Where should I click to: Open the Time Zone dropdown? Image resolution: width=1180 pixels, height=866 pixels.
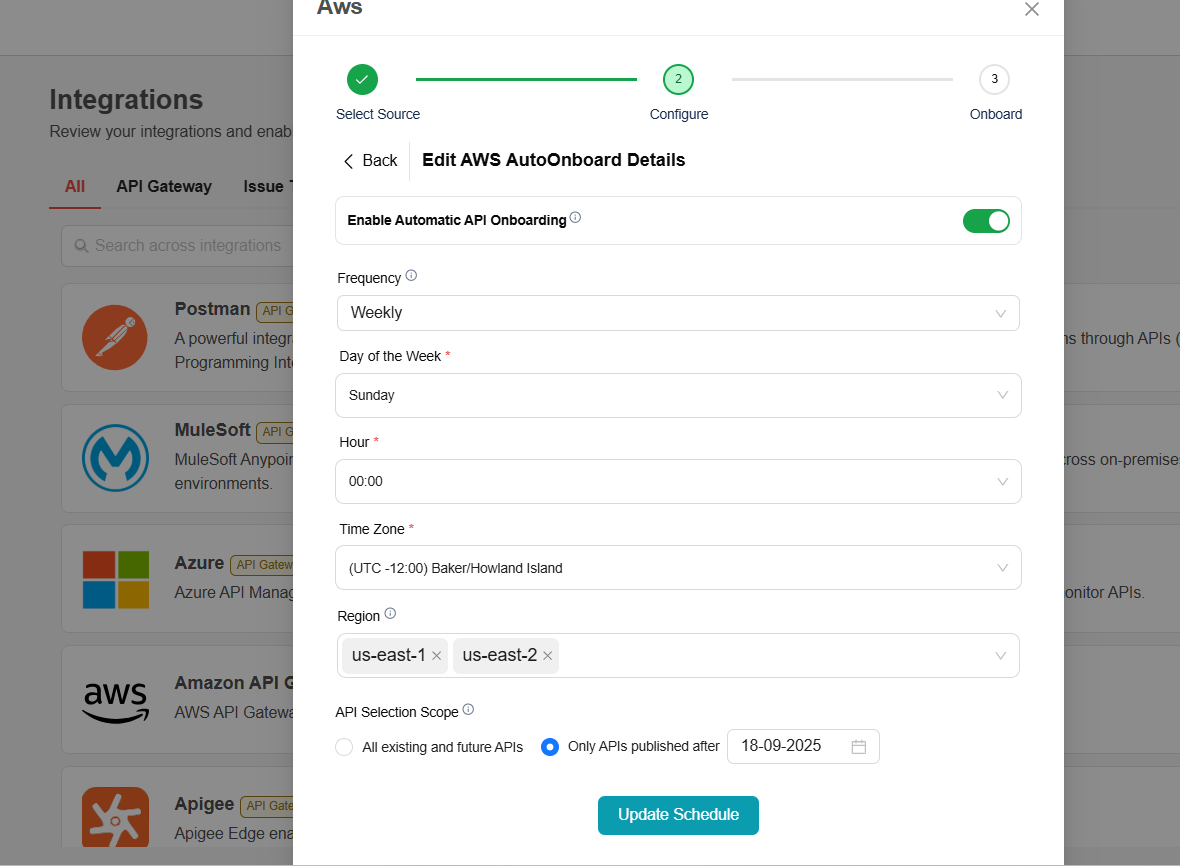[x=678, y=568]
